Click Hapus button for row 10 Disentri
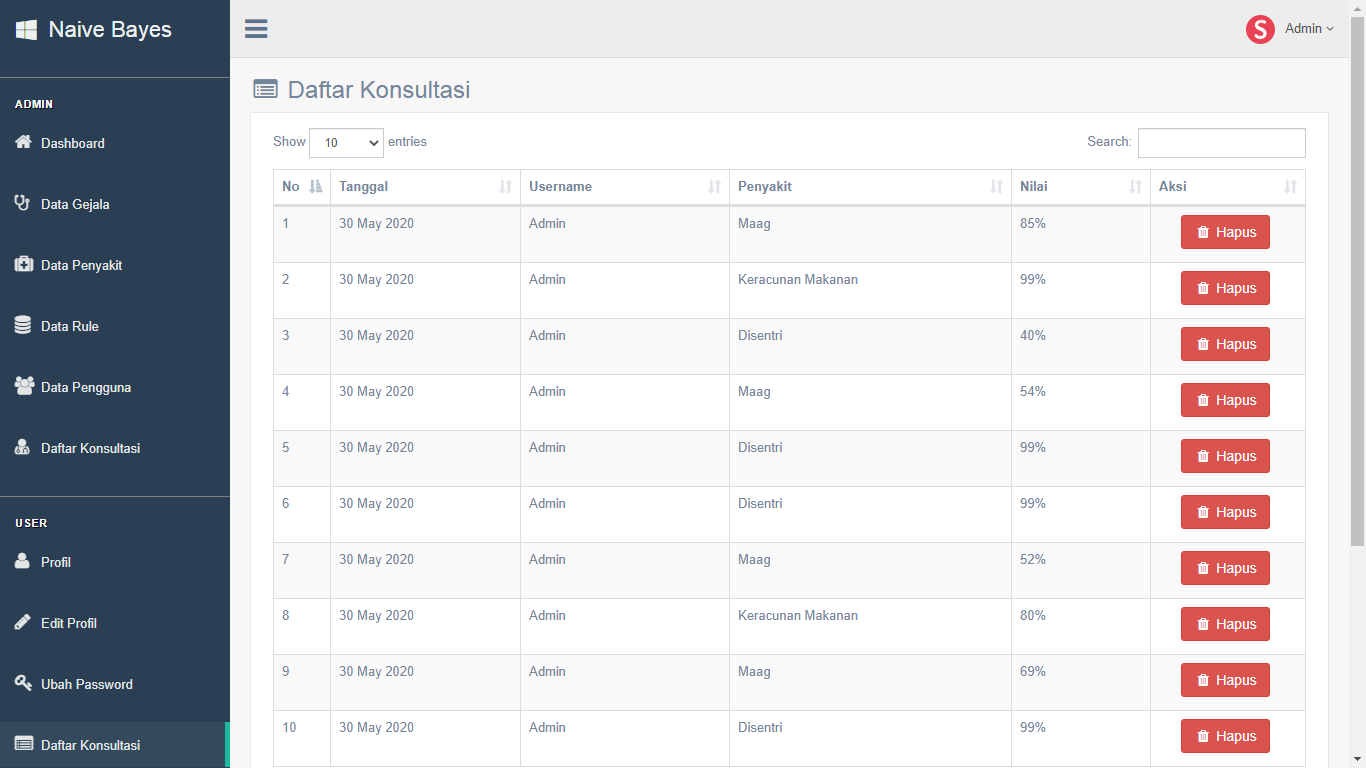 (1225, 736)
